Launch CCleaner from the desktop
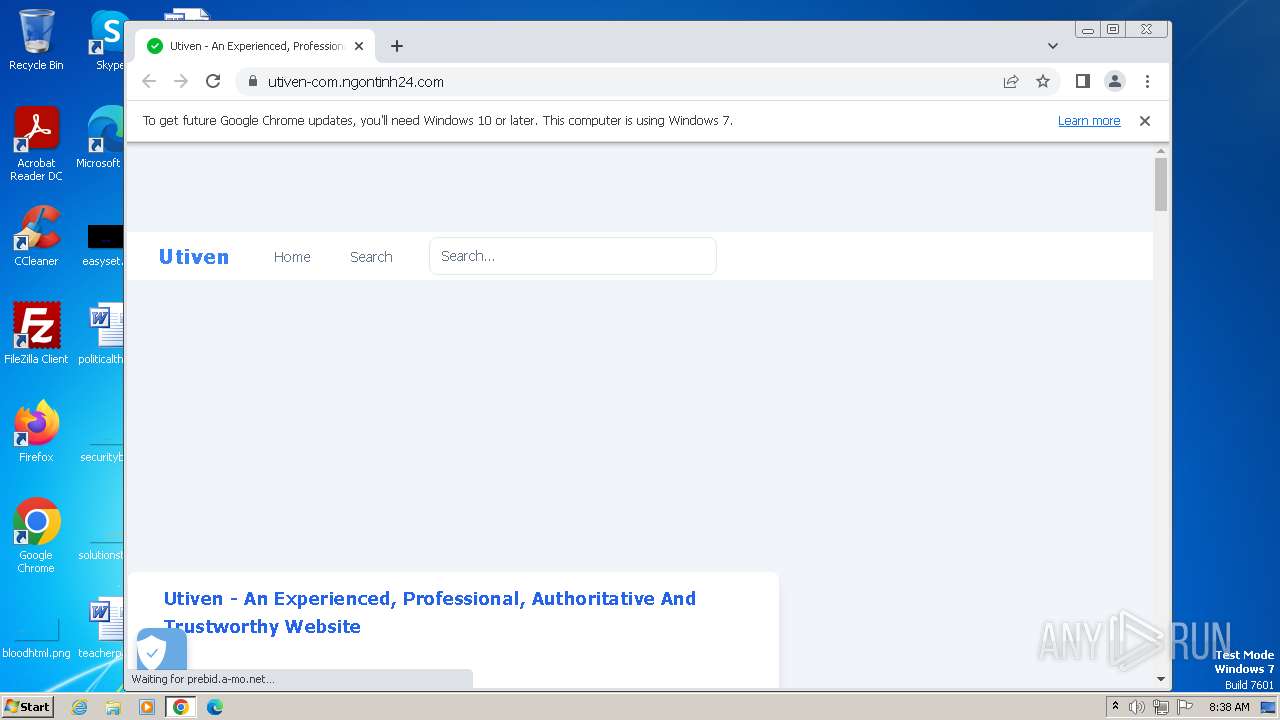 click(36, 237)
